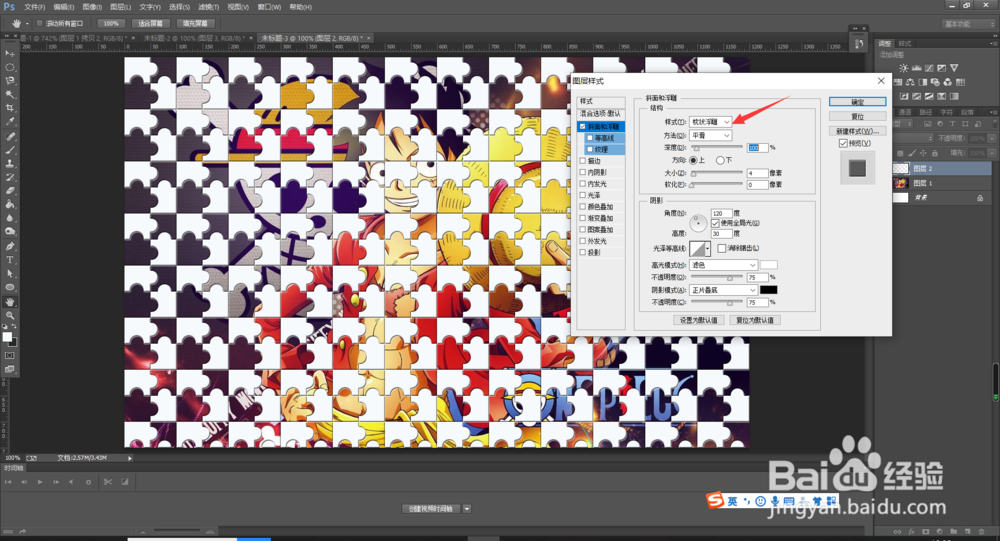The height and width of the screenshot is (541, 1000).
Task: Enable the 内阴影 effect checkbox
Action: click(582, 172)
